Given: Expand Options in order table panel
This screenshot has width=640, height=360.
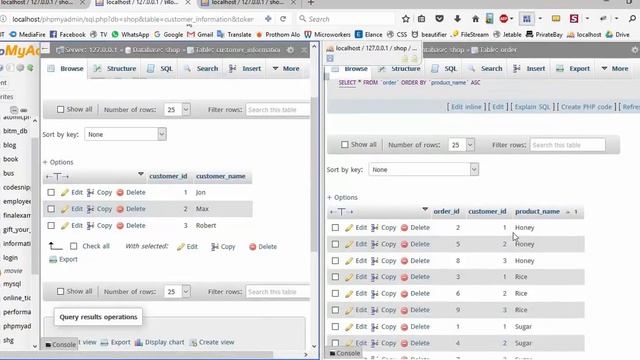Looking at the screenshot, I should tap(342, 197).
